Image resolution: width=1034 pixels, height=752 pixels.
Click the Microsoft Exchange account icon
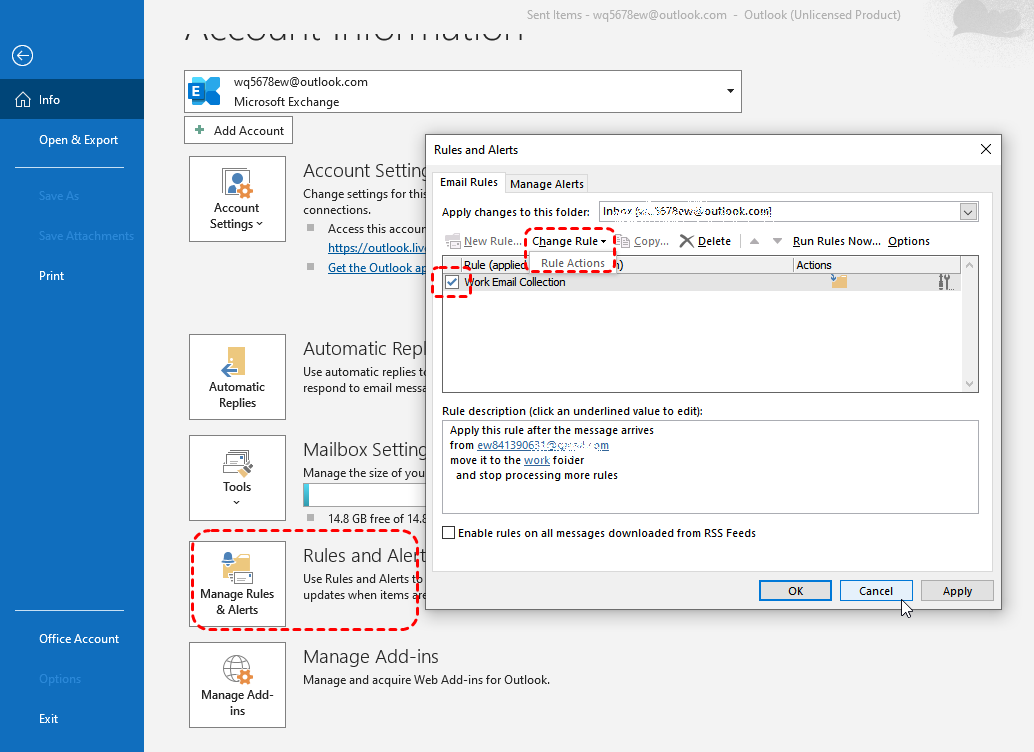click(x=204, y=91)
